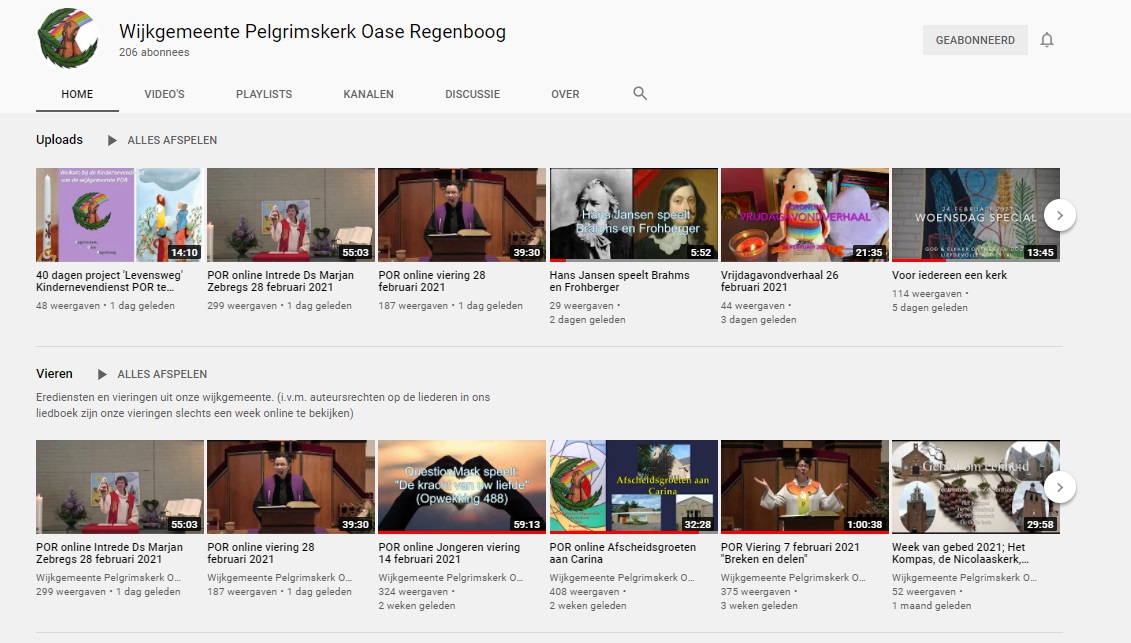Open the DISCUSSIE tab
The height and width of the screenshot is (643, 1131).
click(x=472, y=94)
